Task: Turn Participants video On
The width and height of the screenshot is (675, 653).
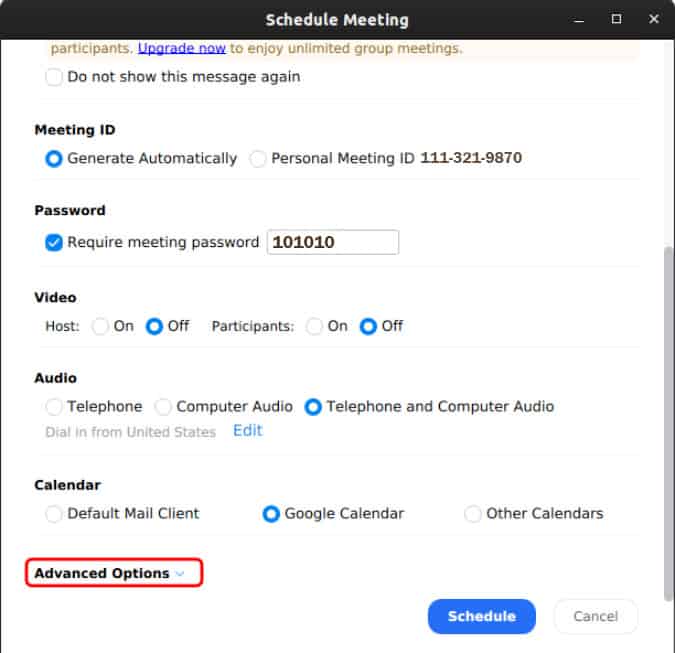Action: [x=314, y=326]
